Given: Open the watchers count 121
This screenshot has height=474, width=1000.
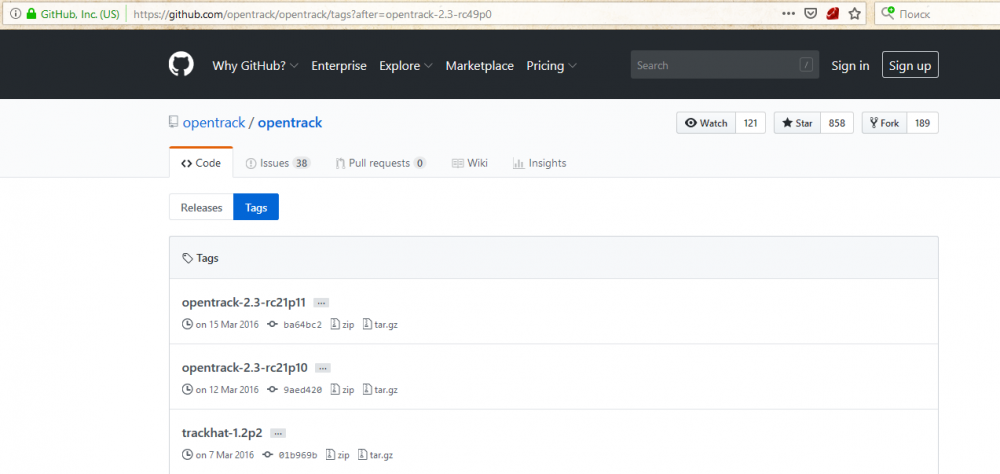Looking at the screenshot, I should pos(751,123).
